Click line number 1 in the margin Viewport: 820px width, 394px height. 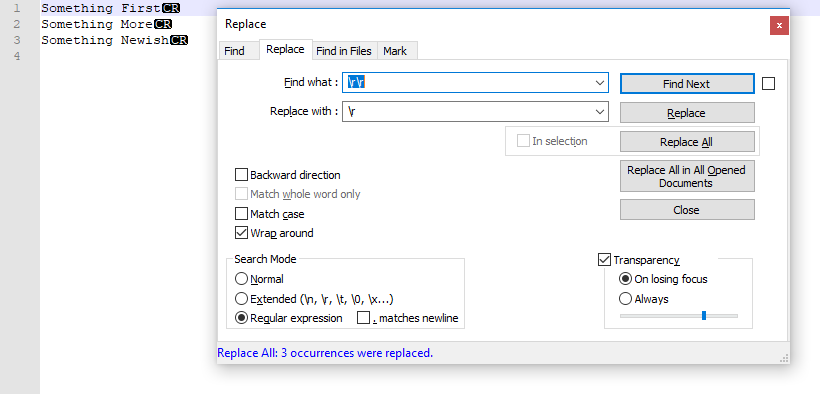coord(17,8)
